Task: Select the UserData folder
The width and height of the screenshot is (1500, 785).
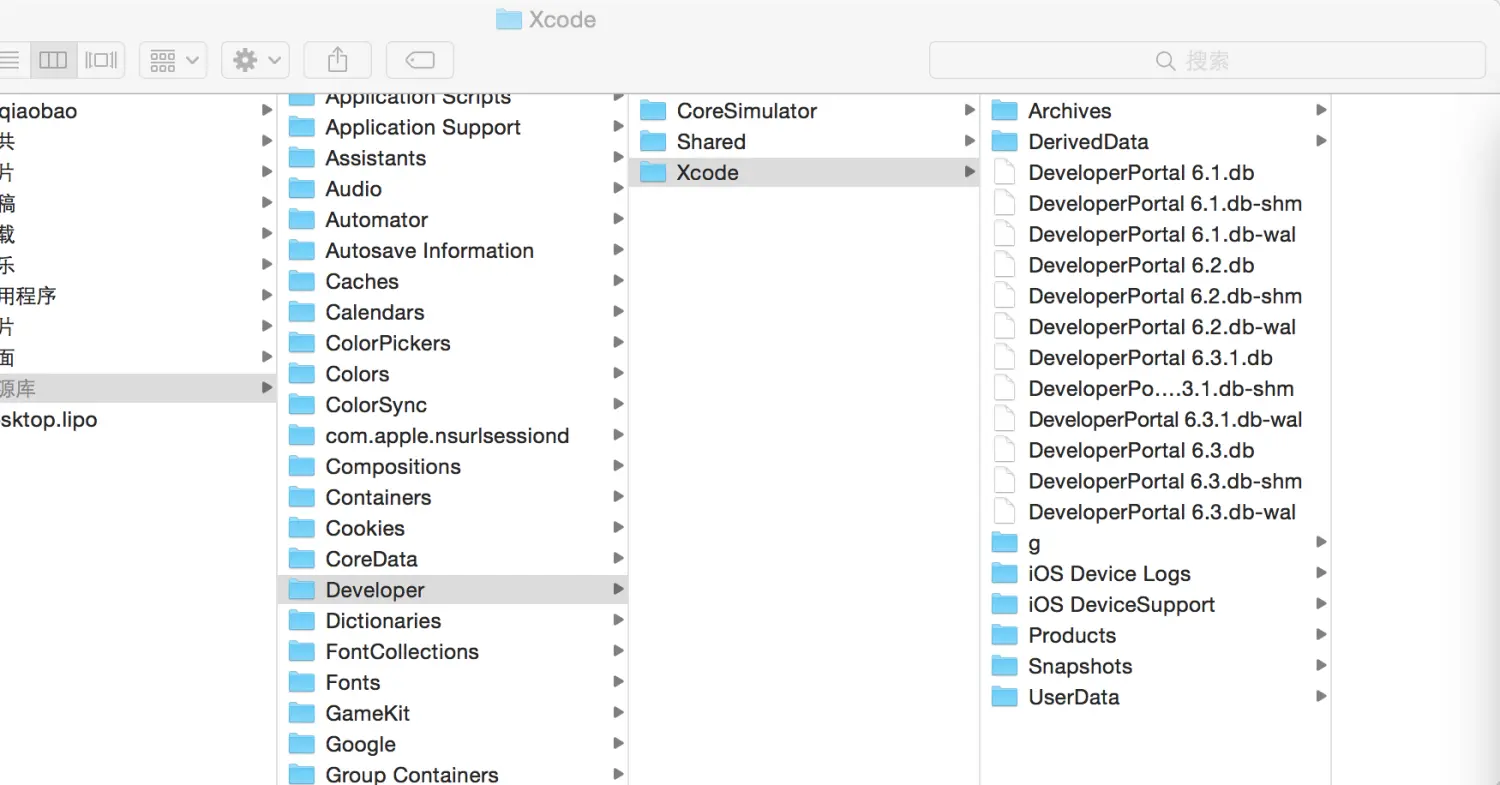Action: (1156, 698)
